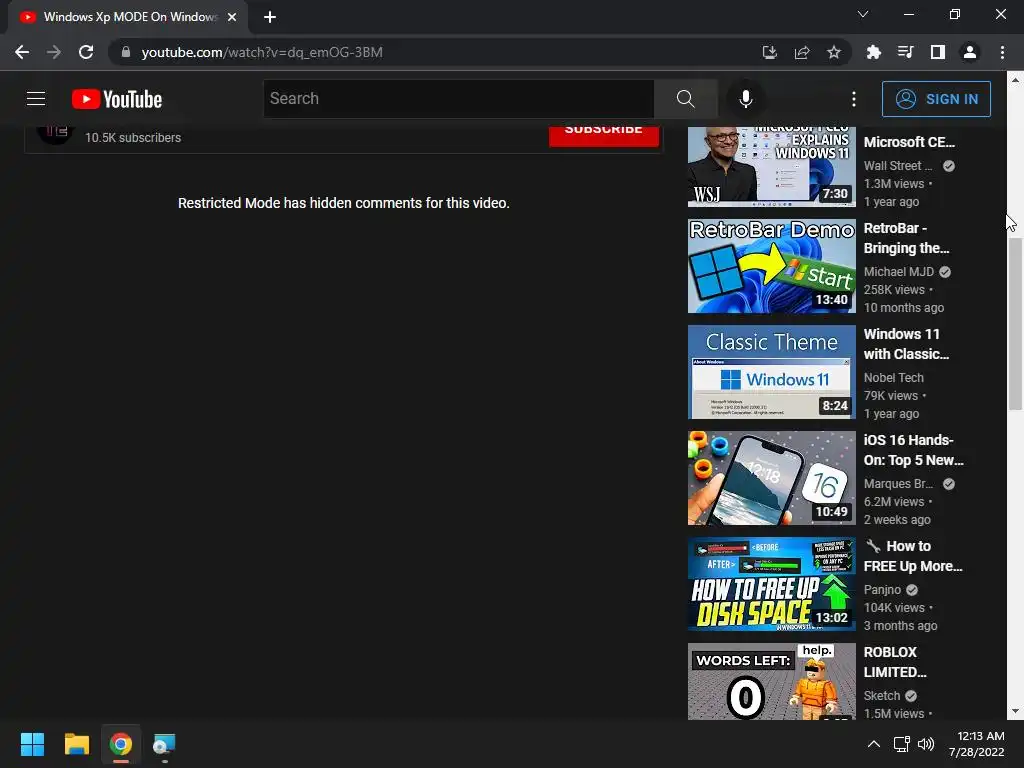Click channel name 'Panjno'
This screenshot has width=1024, height=768.
[882, 590]
